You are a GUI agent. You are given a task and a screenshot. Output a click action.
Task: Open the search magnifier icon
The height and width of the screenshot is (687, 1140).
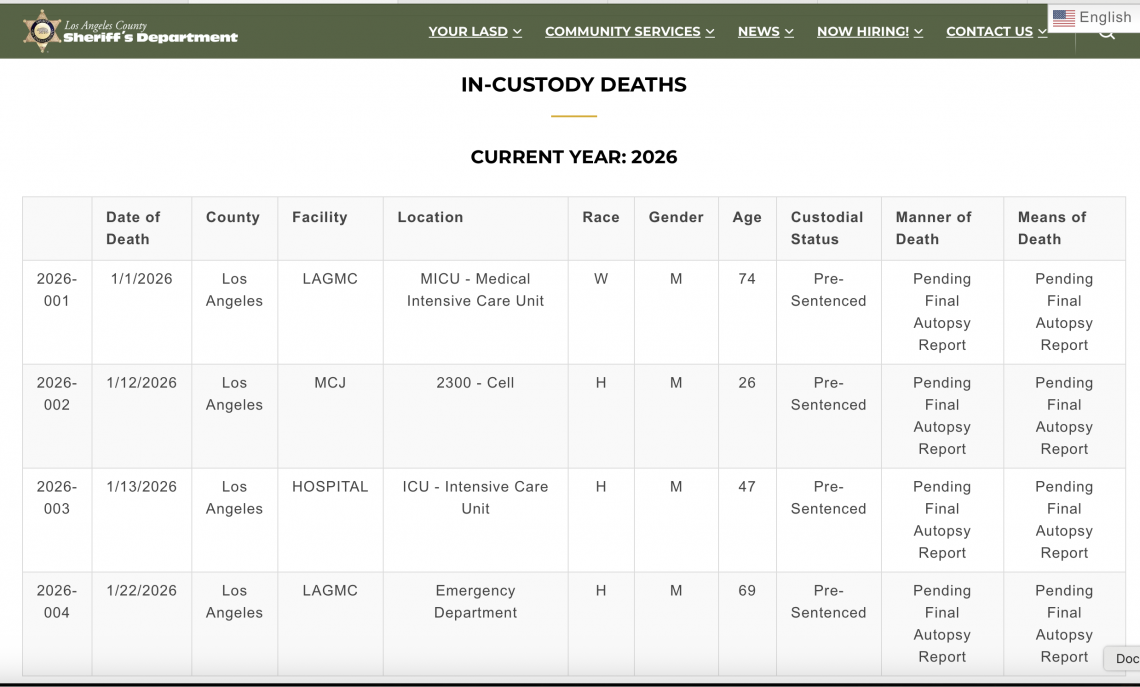[x=1106, y=35]
